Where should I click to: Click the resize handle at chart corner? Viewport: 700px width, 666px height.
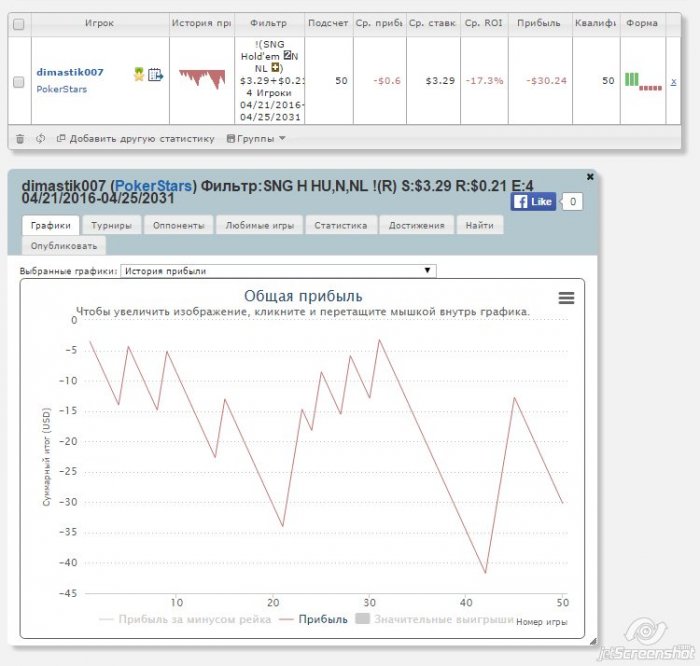tap(593, 641)
